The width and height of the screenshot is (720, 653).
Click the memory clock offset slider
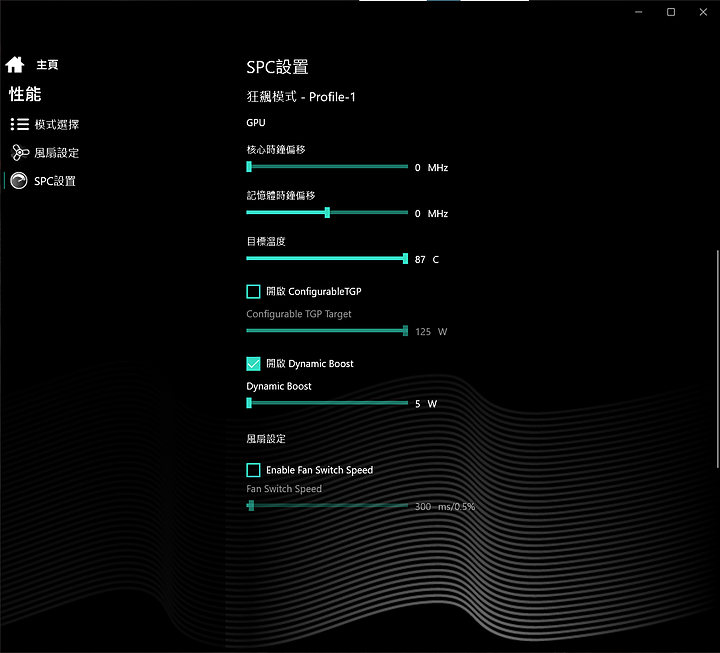pyautogui.click(x=327, y=212)
